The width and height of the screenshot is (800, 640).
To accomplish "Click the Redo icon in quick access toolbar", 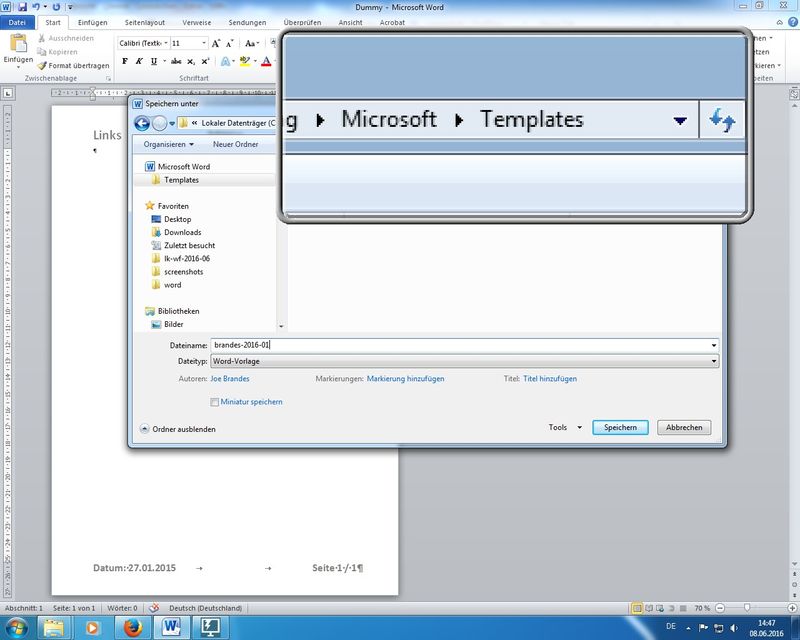I will [x=57, y=7].
